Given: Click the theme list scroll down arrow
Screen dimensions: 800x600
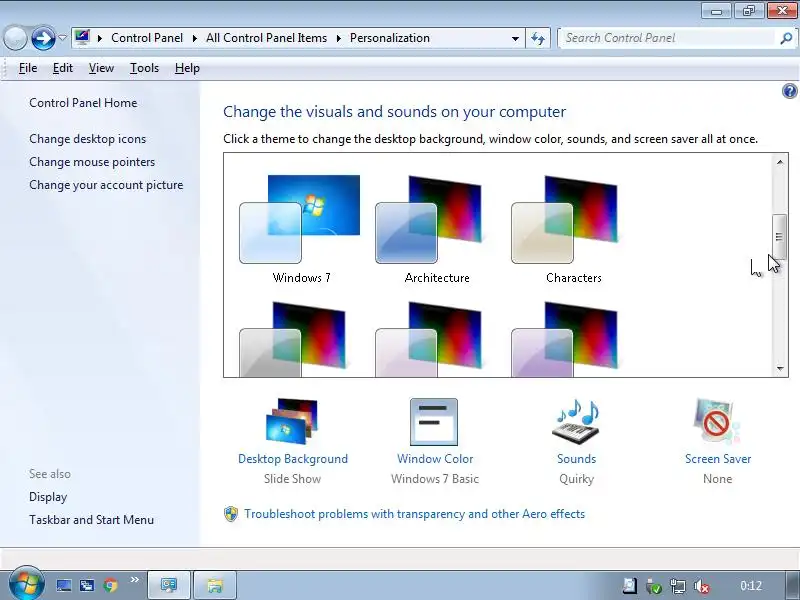Looking at the screenshot, I should 780,368.
